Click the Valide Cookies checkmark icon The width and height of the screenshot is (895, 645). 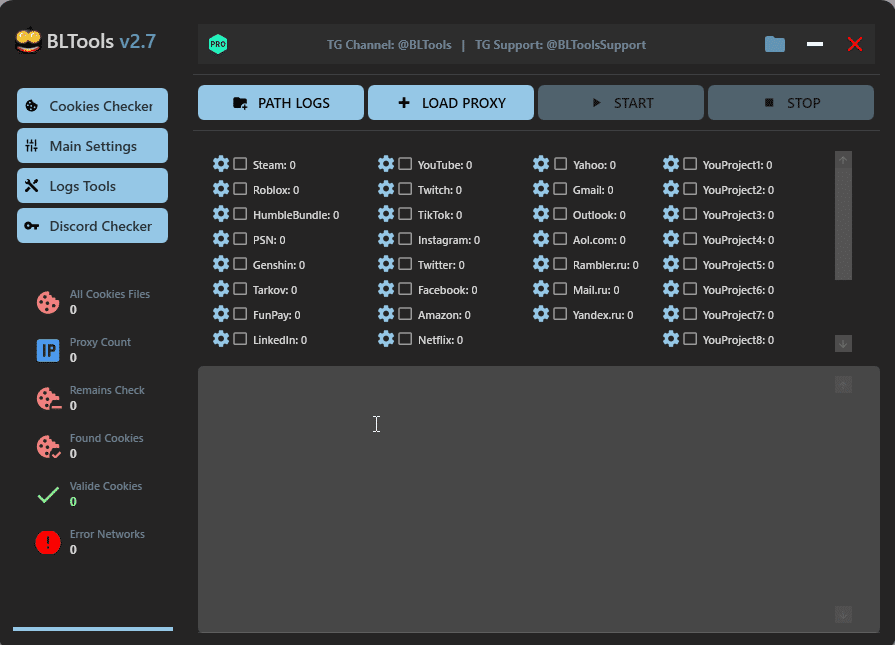click(x=48, y=493)
